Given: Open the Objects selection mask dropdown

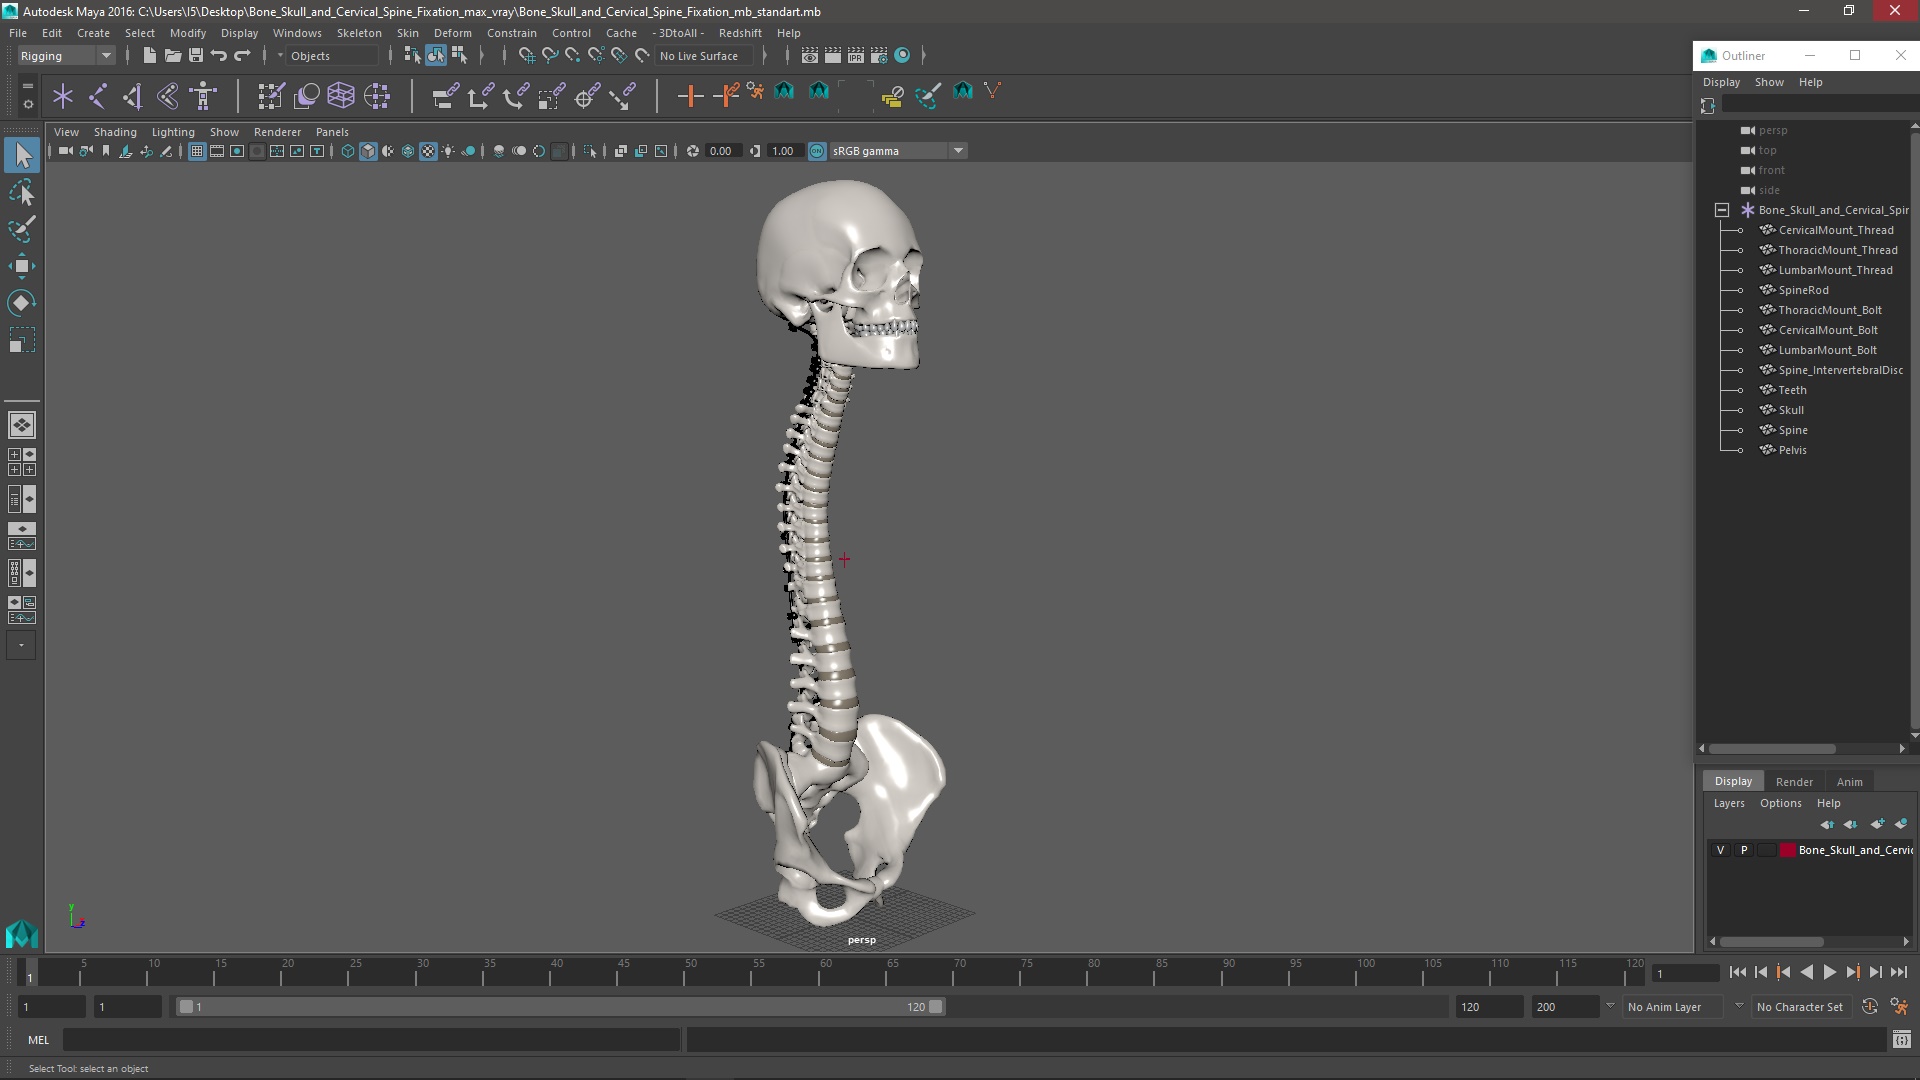Looking at the screenshot, I should coord(330,56).
